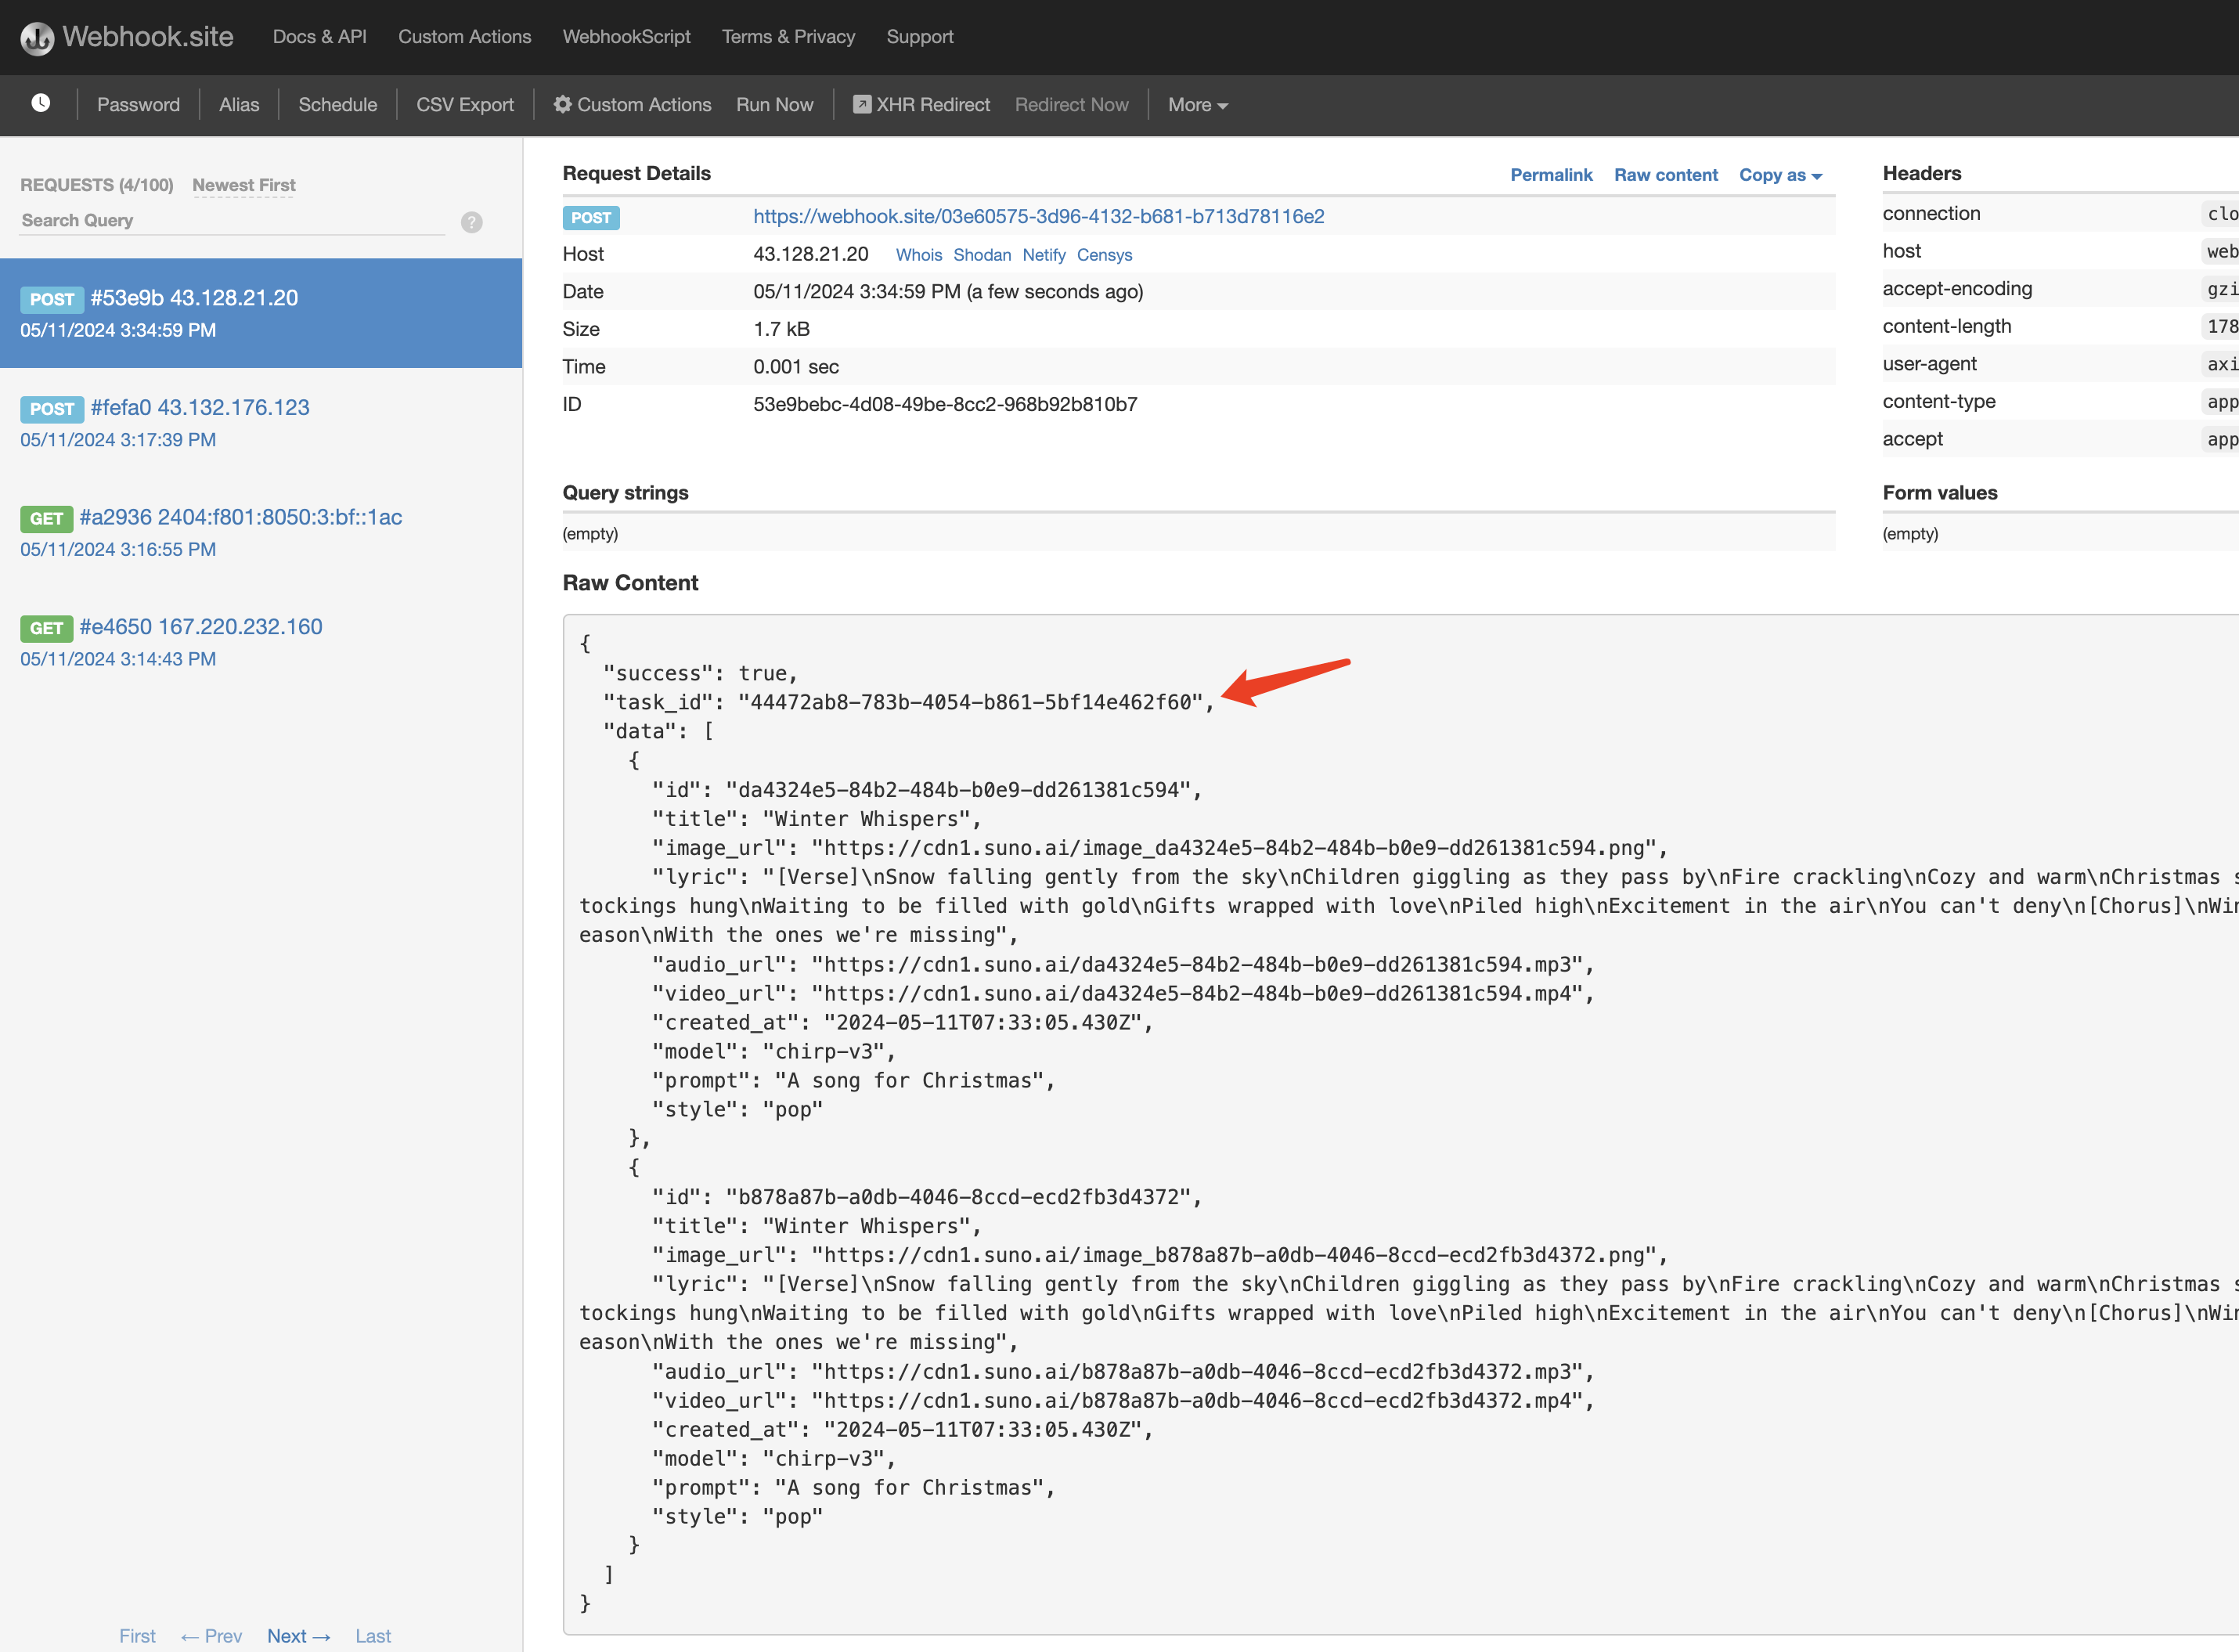Click the Webhook.site logo icon

pos(37,38)
